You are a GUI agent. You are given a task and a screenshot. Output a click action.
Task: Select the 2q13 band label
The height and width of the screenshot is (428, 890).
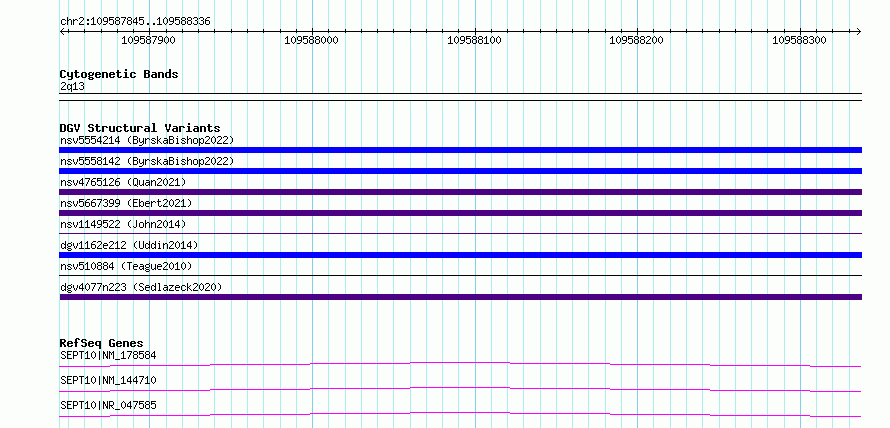(x=73, y=87)
